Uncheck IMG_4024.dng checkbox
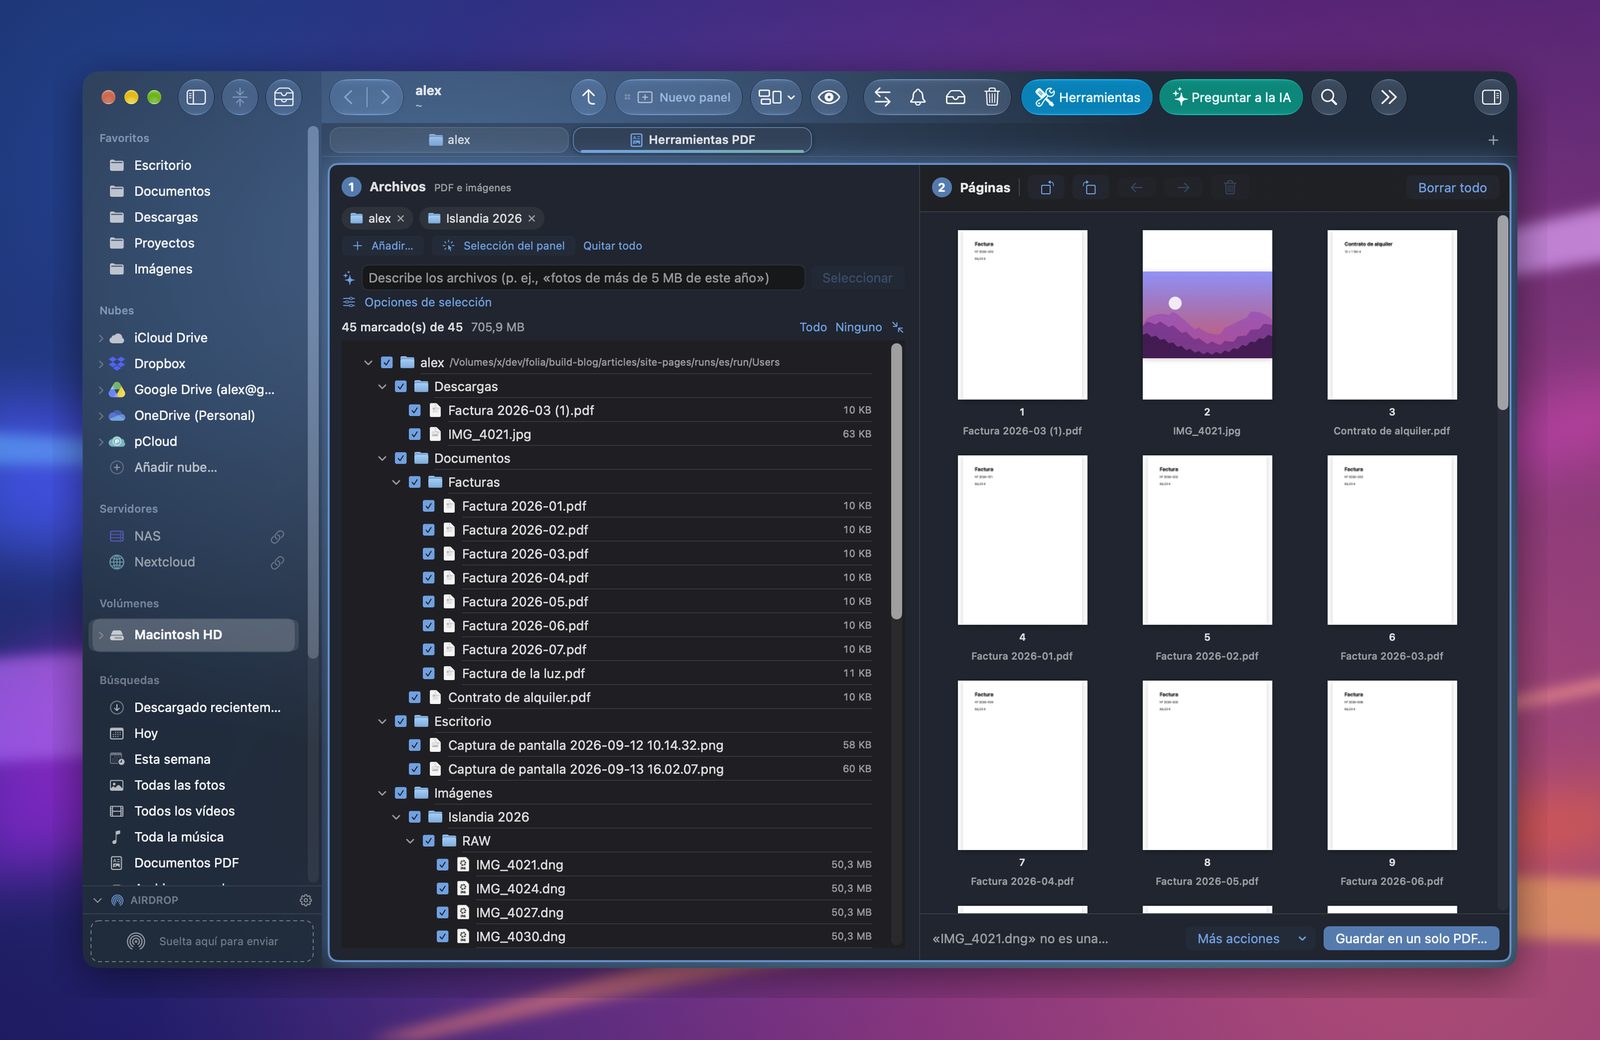The width and height of the screenshot is (1600, 1040). 443,888
